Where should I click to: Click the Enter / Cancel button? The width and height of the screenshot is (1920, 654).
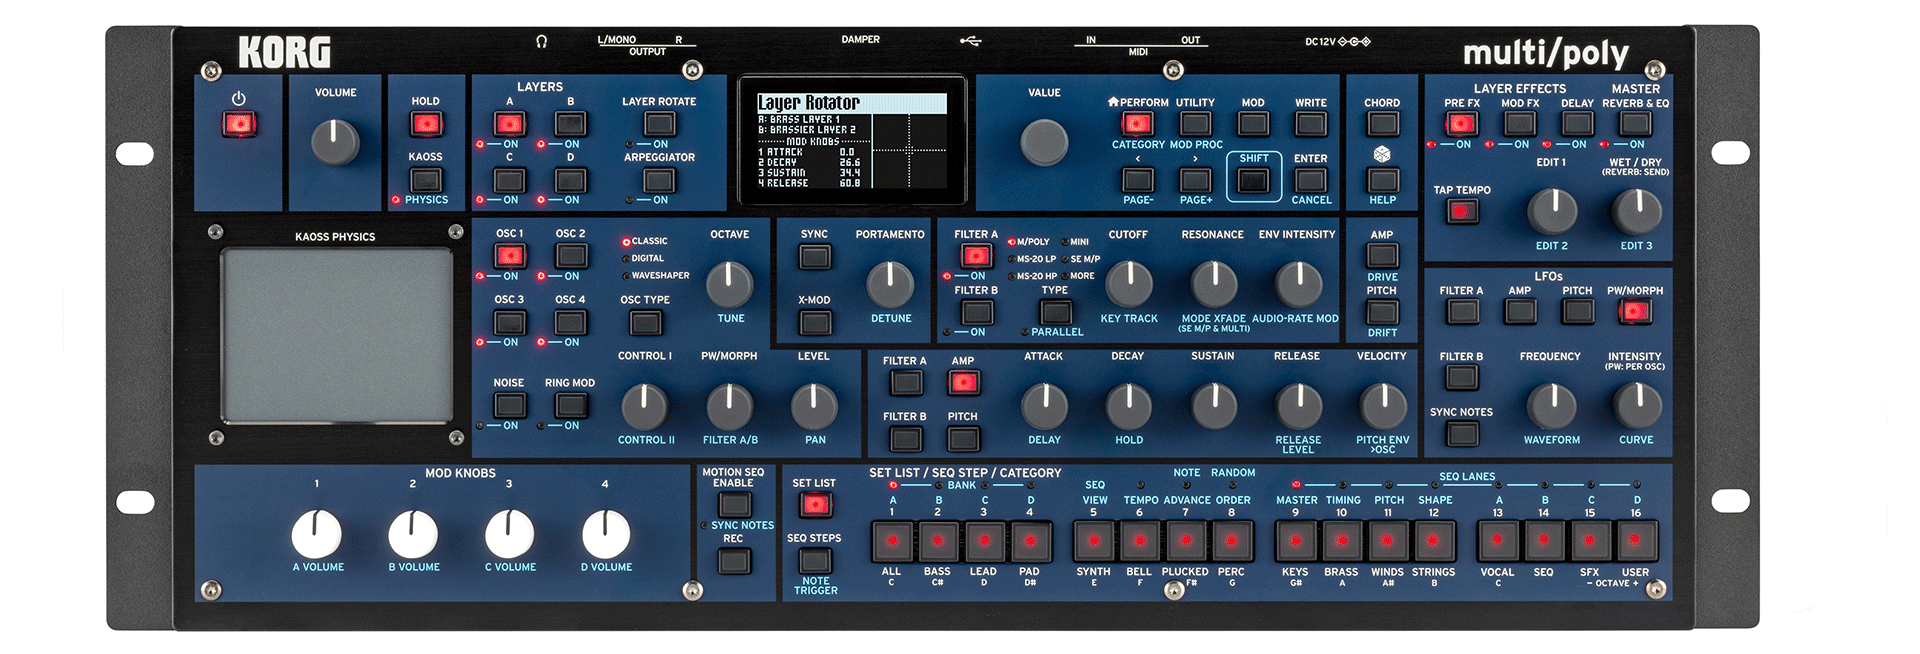click(1311, 180)
